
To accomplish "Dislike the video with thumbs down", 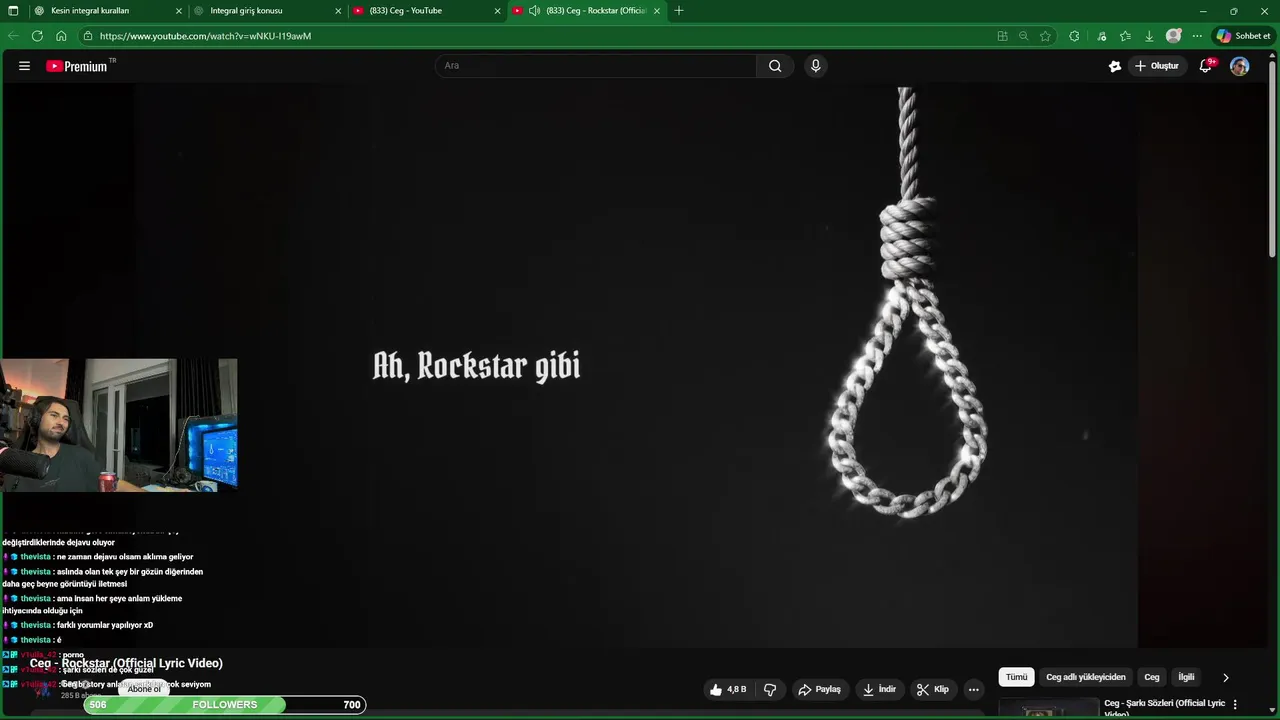I will tap(770, 689).
